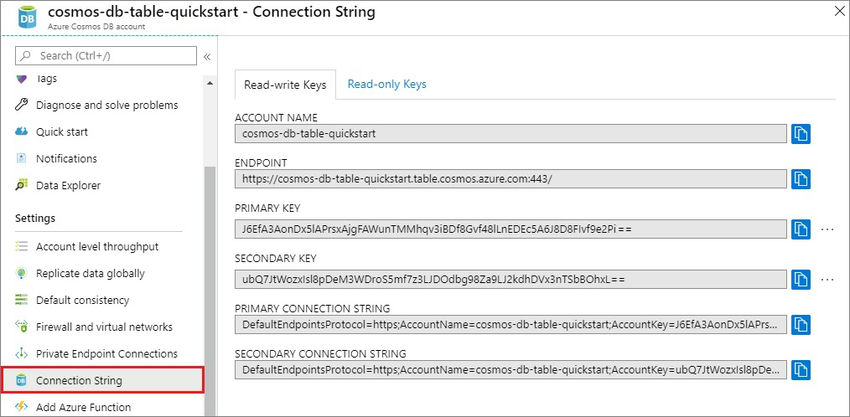Copy the Primary Key

(x=801, y=229)
